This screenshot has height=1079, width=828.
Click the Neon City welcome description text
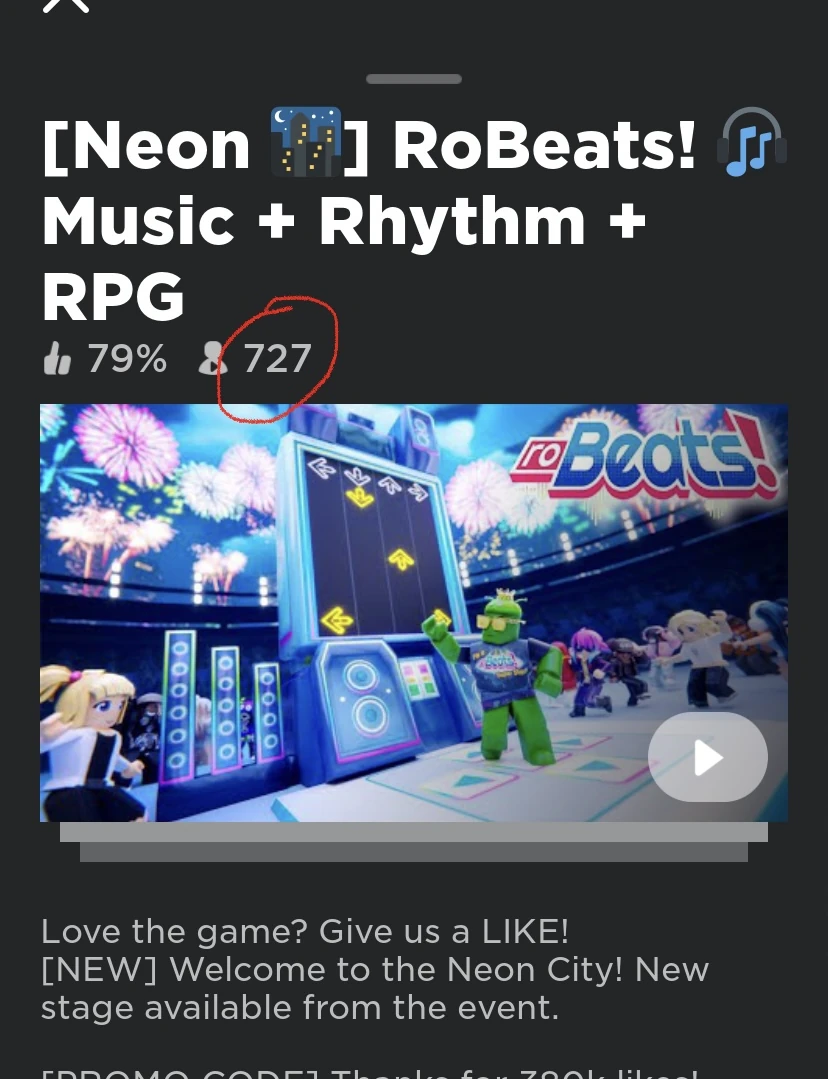(375, 989)
